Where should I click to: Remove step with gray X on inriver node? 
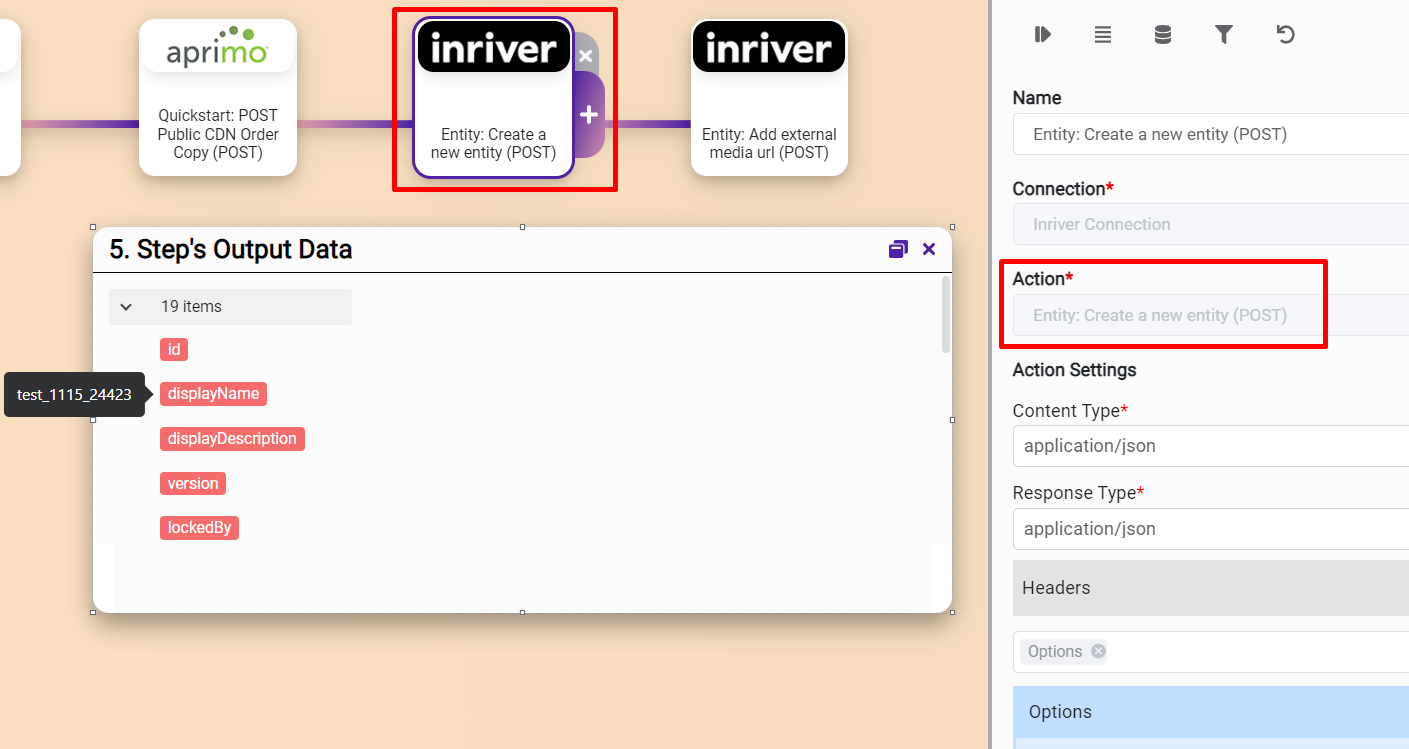pos(586,56)
